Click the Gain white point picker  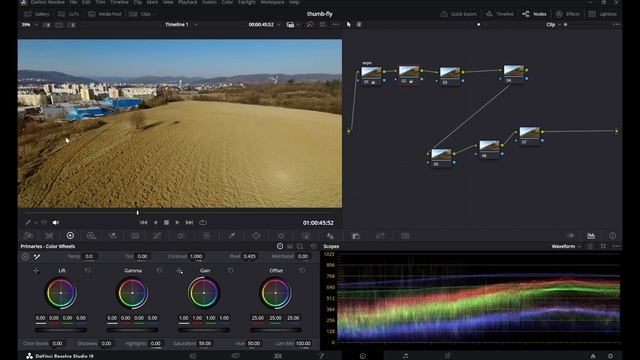click(180, 271)
